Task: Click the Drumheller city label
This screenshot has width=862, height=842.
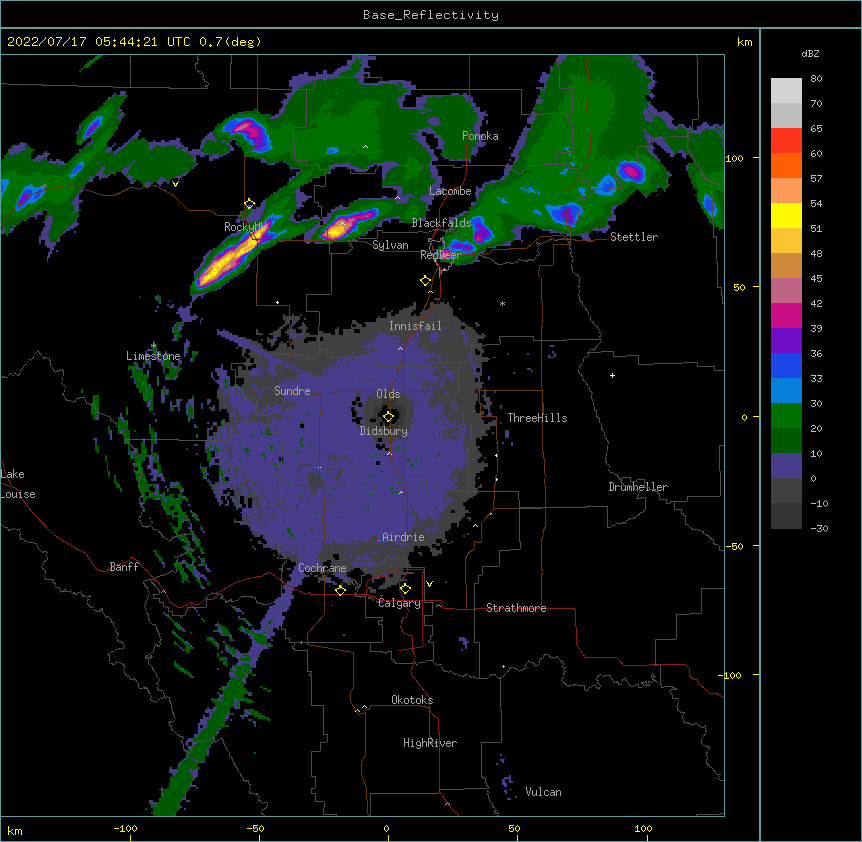Action: pyautogui.click(x=638, y=487)
